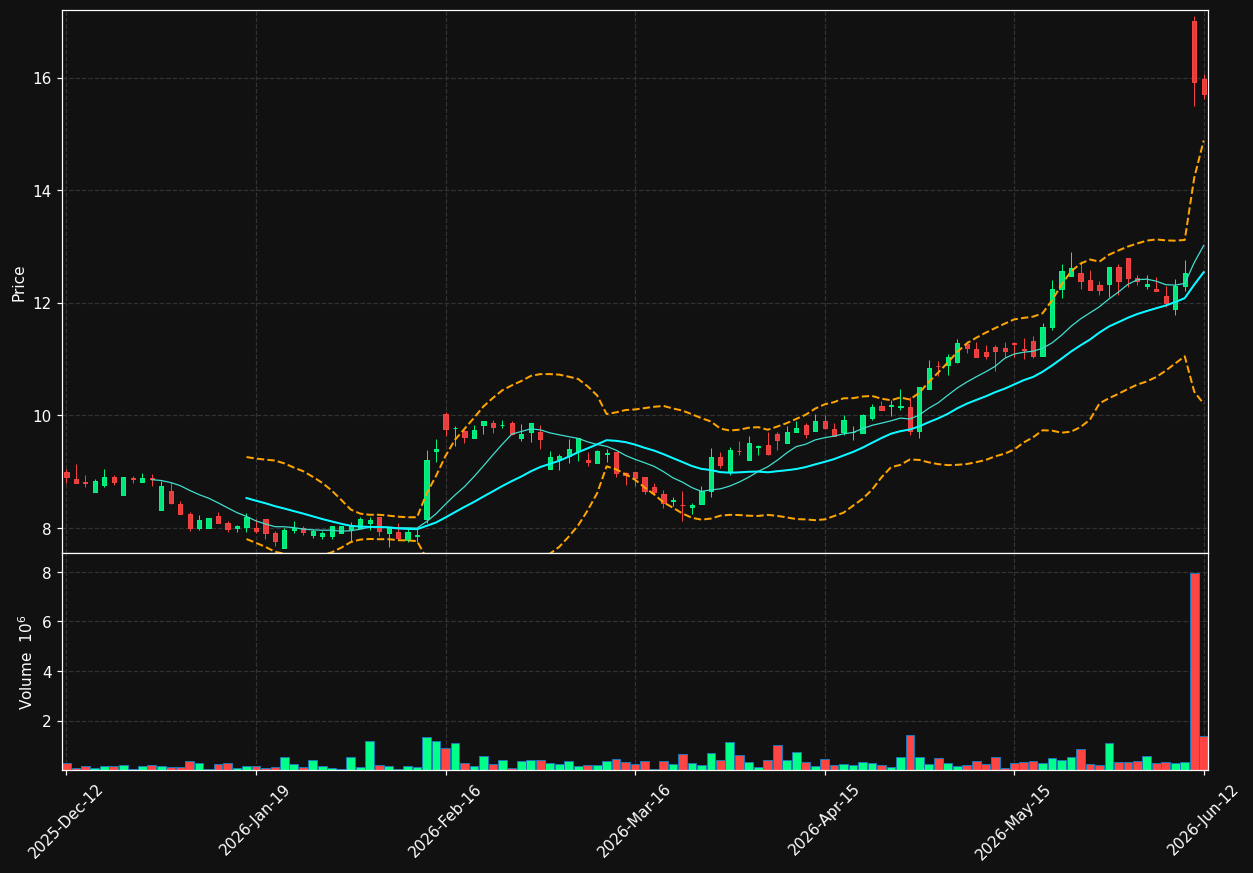Click the price axis value 8
This screenshot has height=873, width=1253.
point(49,529)
